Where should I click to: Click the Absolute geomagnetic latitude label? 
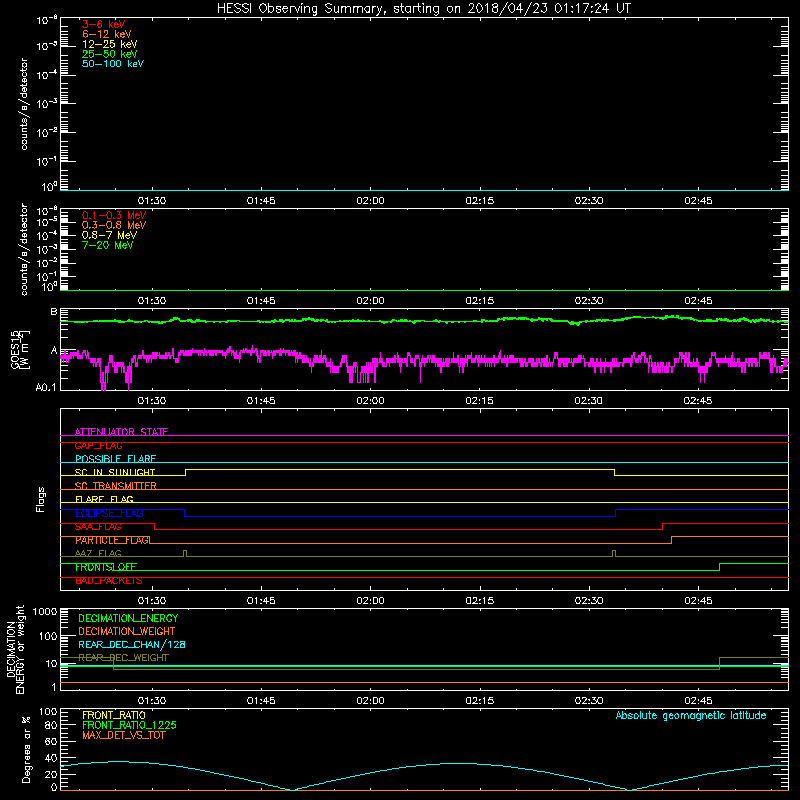click(691, 715)
